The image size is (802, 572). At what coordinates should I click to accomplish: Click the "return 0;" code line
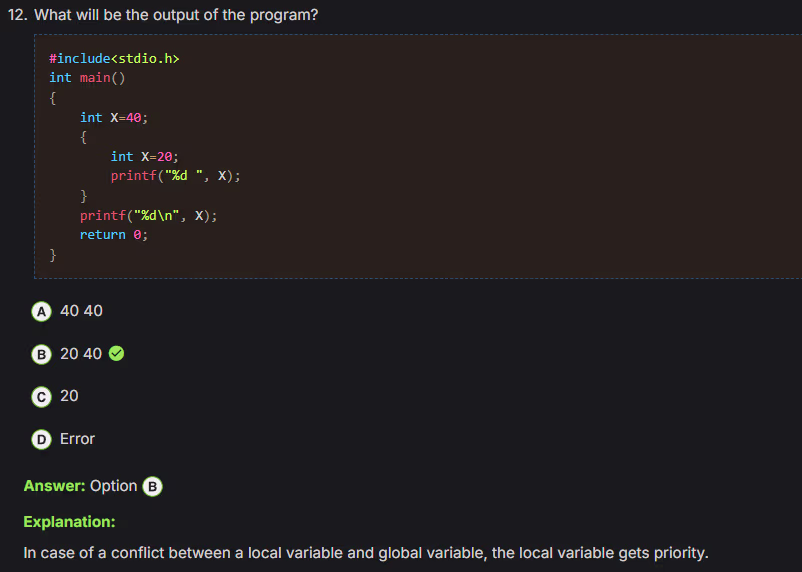pos(114,234)
